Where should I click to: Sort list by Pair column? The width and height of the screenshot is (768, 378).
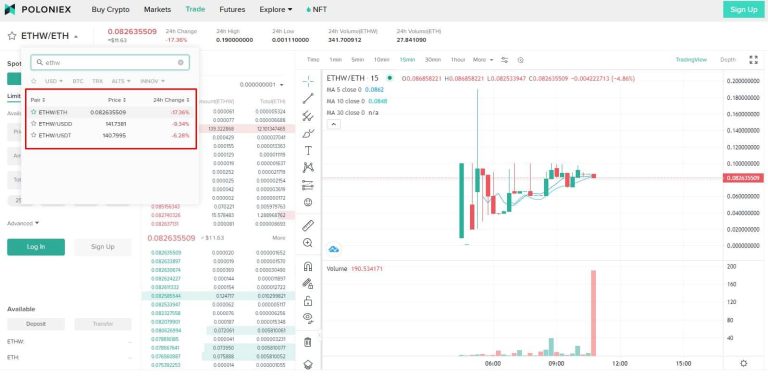tap(38, 100)
